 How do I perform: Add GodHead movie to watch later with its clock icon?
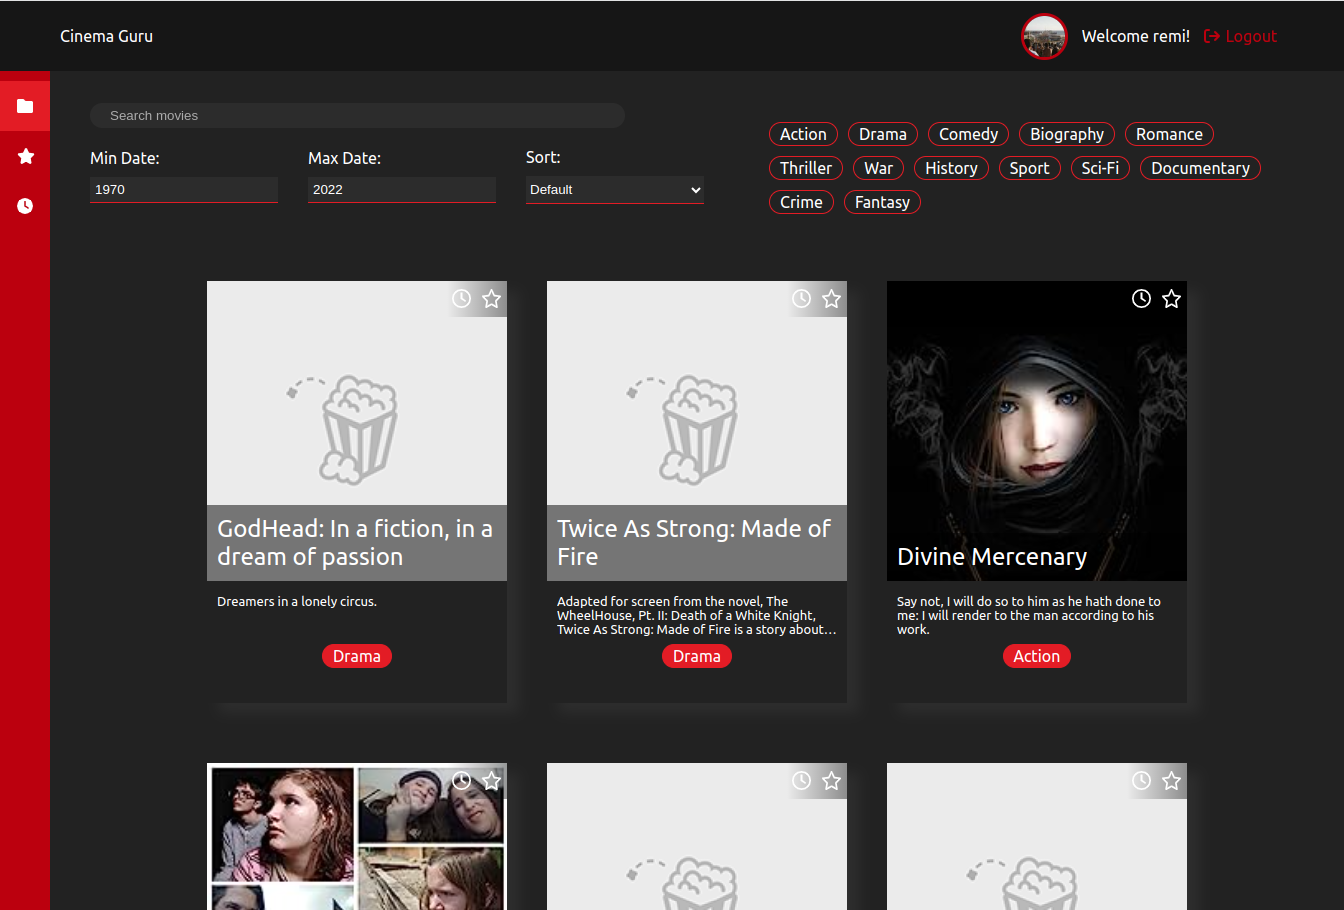[461, 298]
